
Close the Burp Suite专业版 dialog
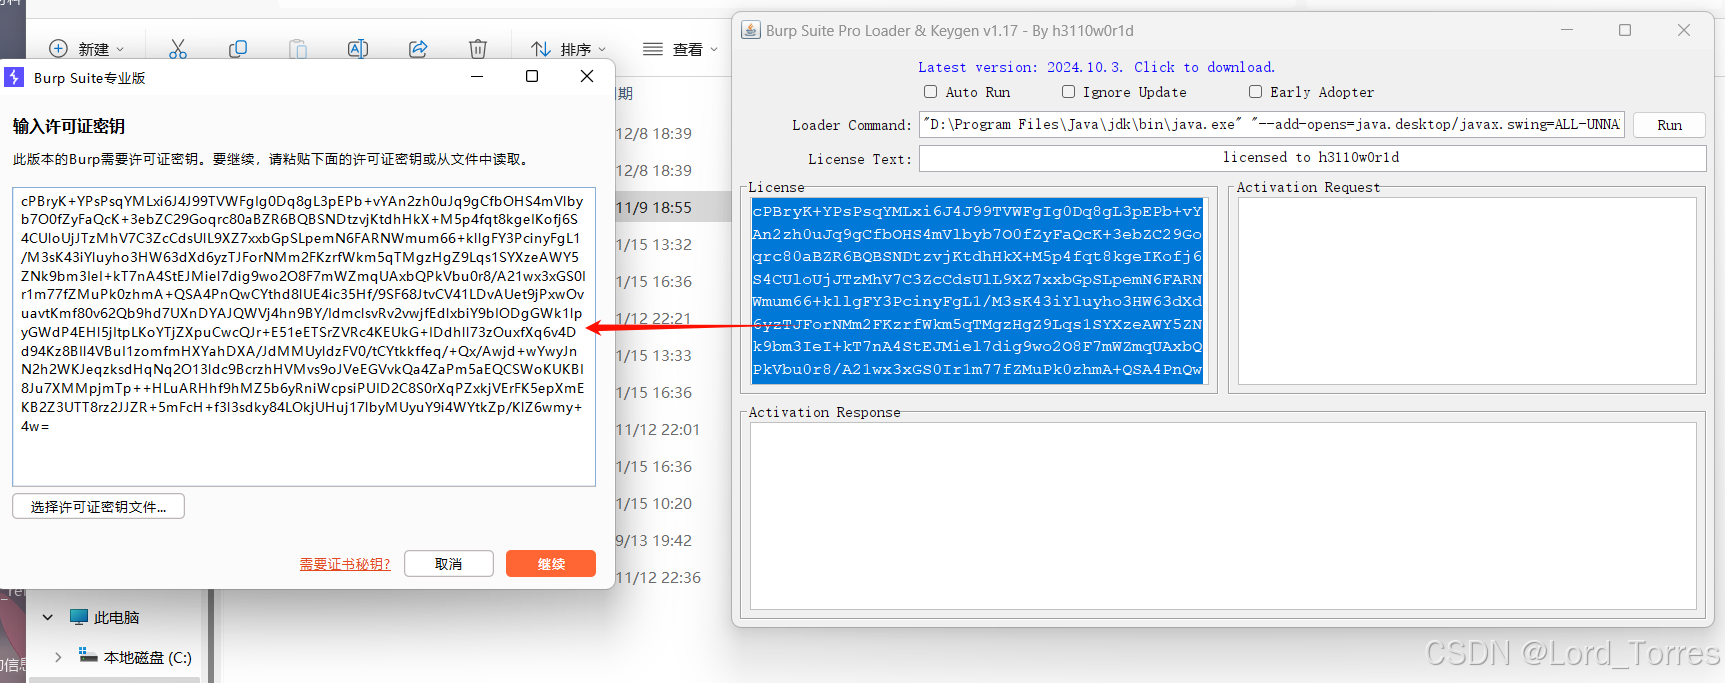pos(587,76)
